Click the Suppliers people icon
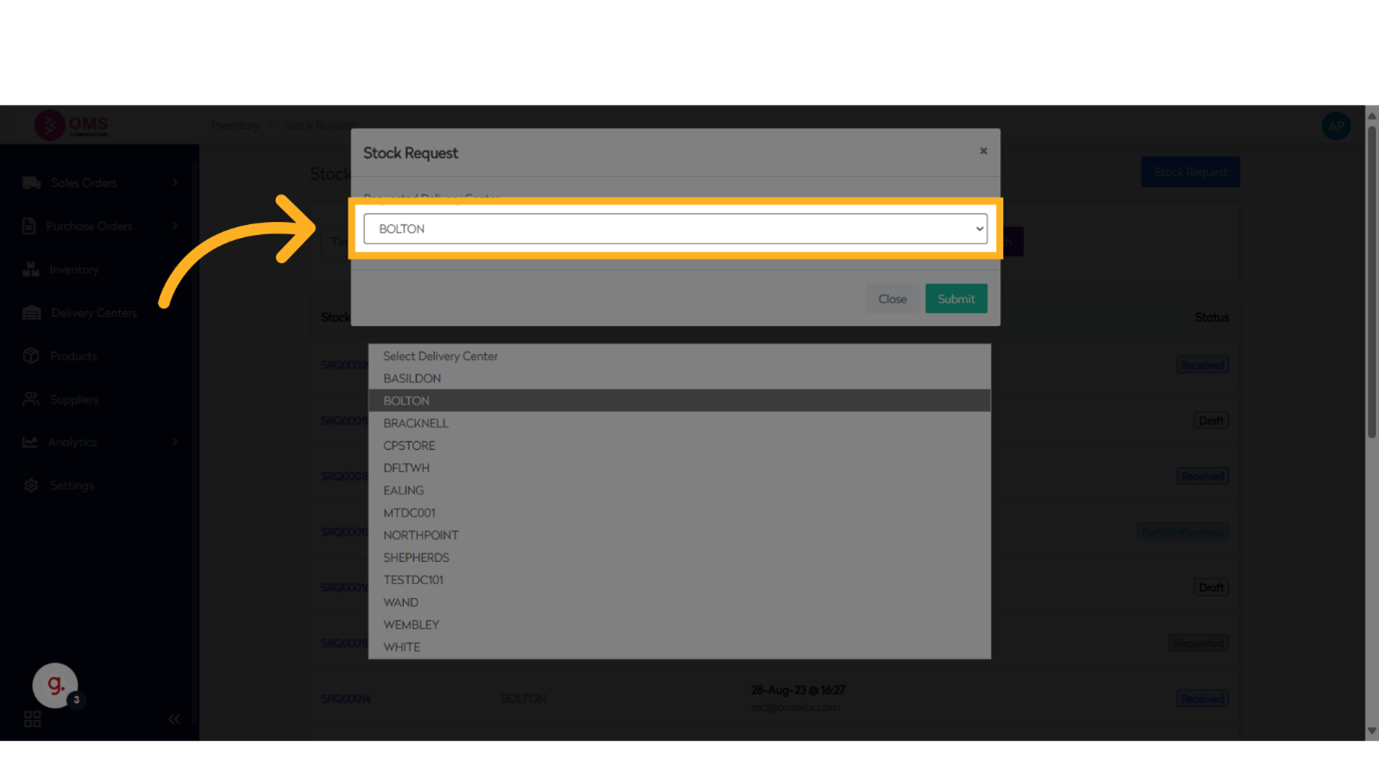1379x776 pixels. [31, 399]
